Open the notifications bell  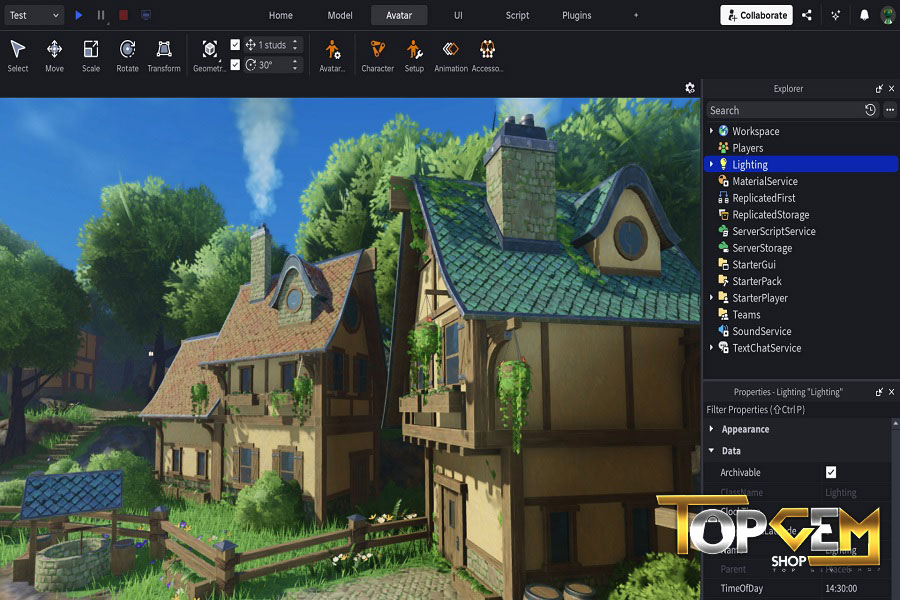(x=864, y=15)
